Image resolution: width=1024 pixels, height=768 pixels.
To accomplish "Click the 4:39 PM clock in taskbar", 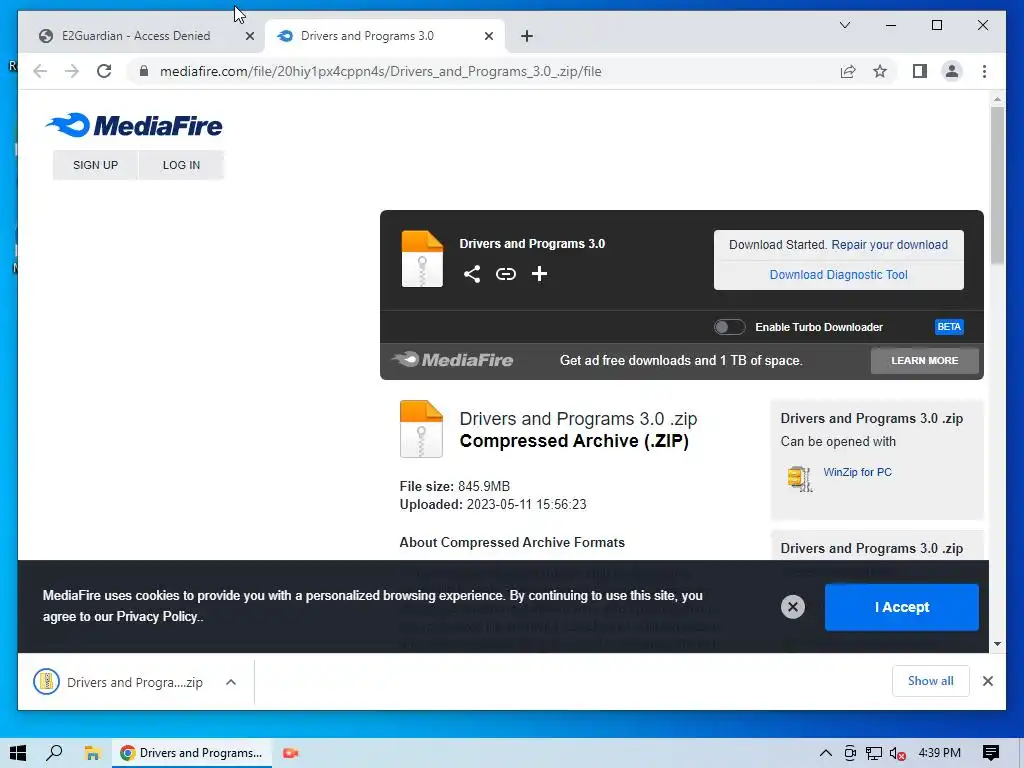I will (x=939, y=753).
